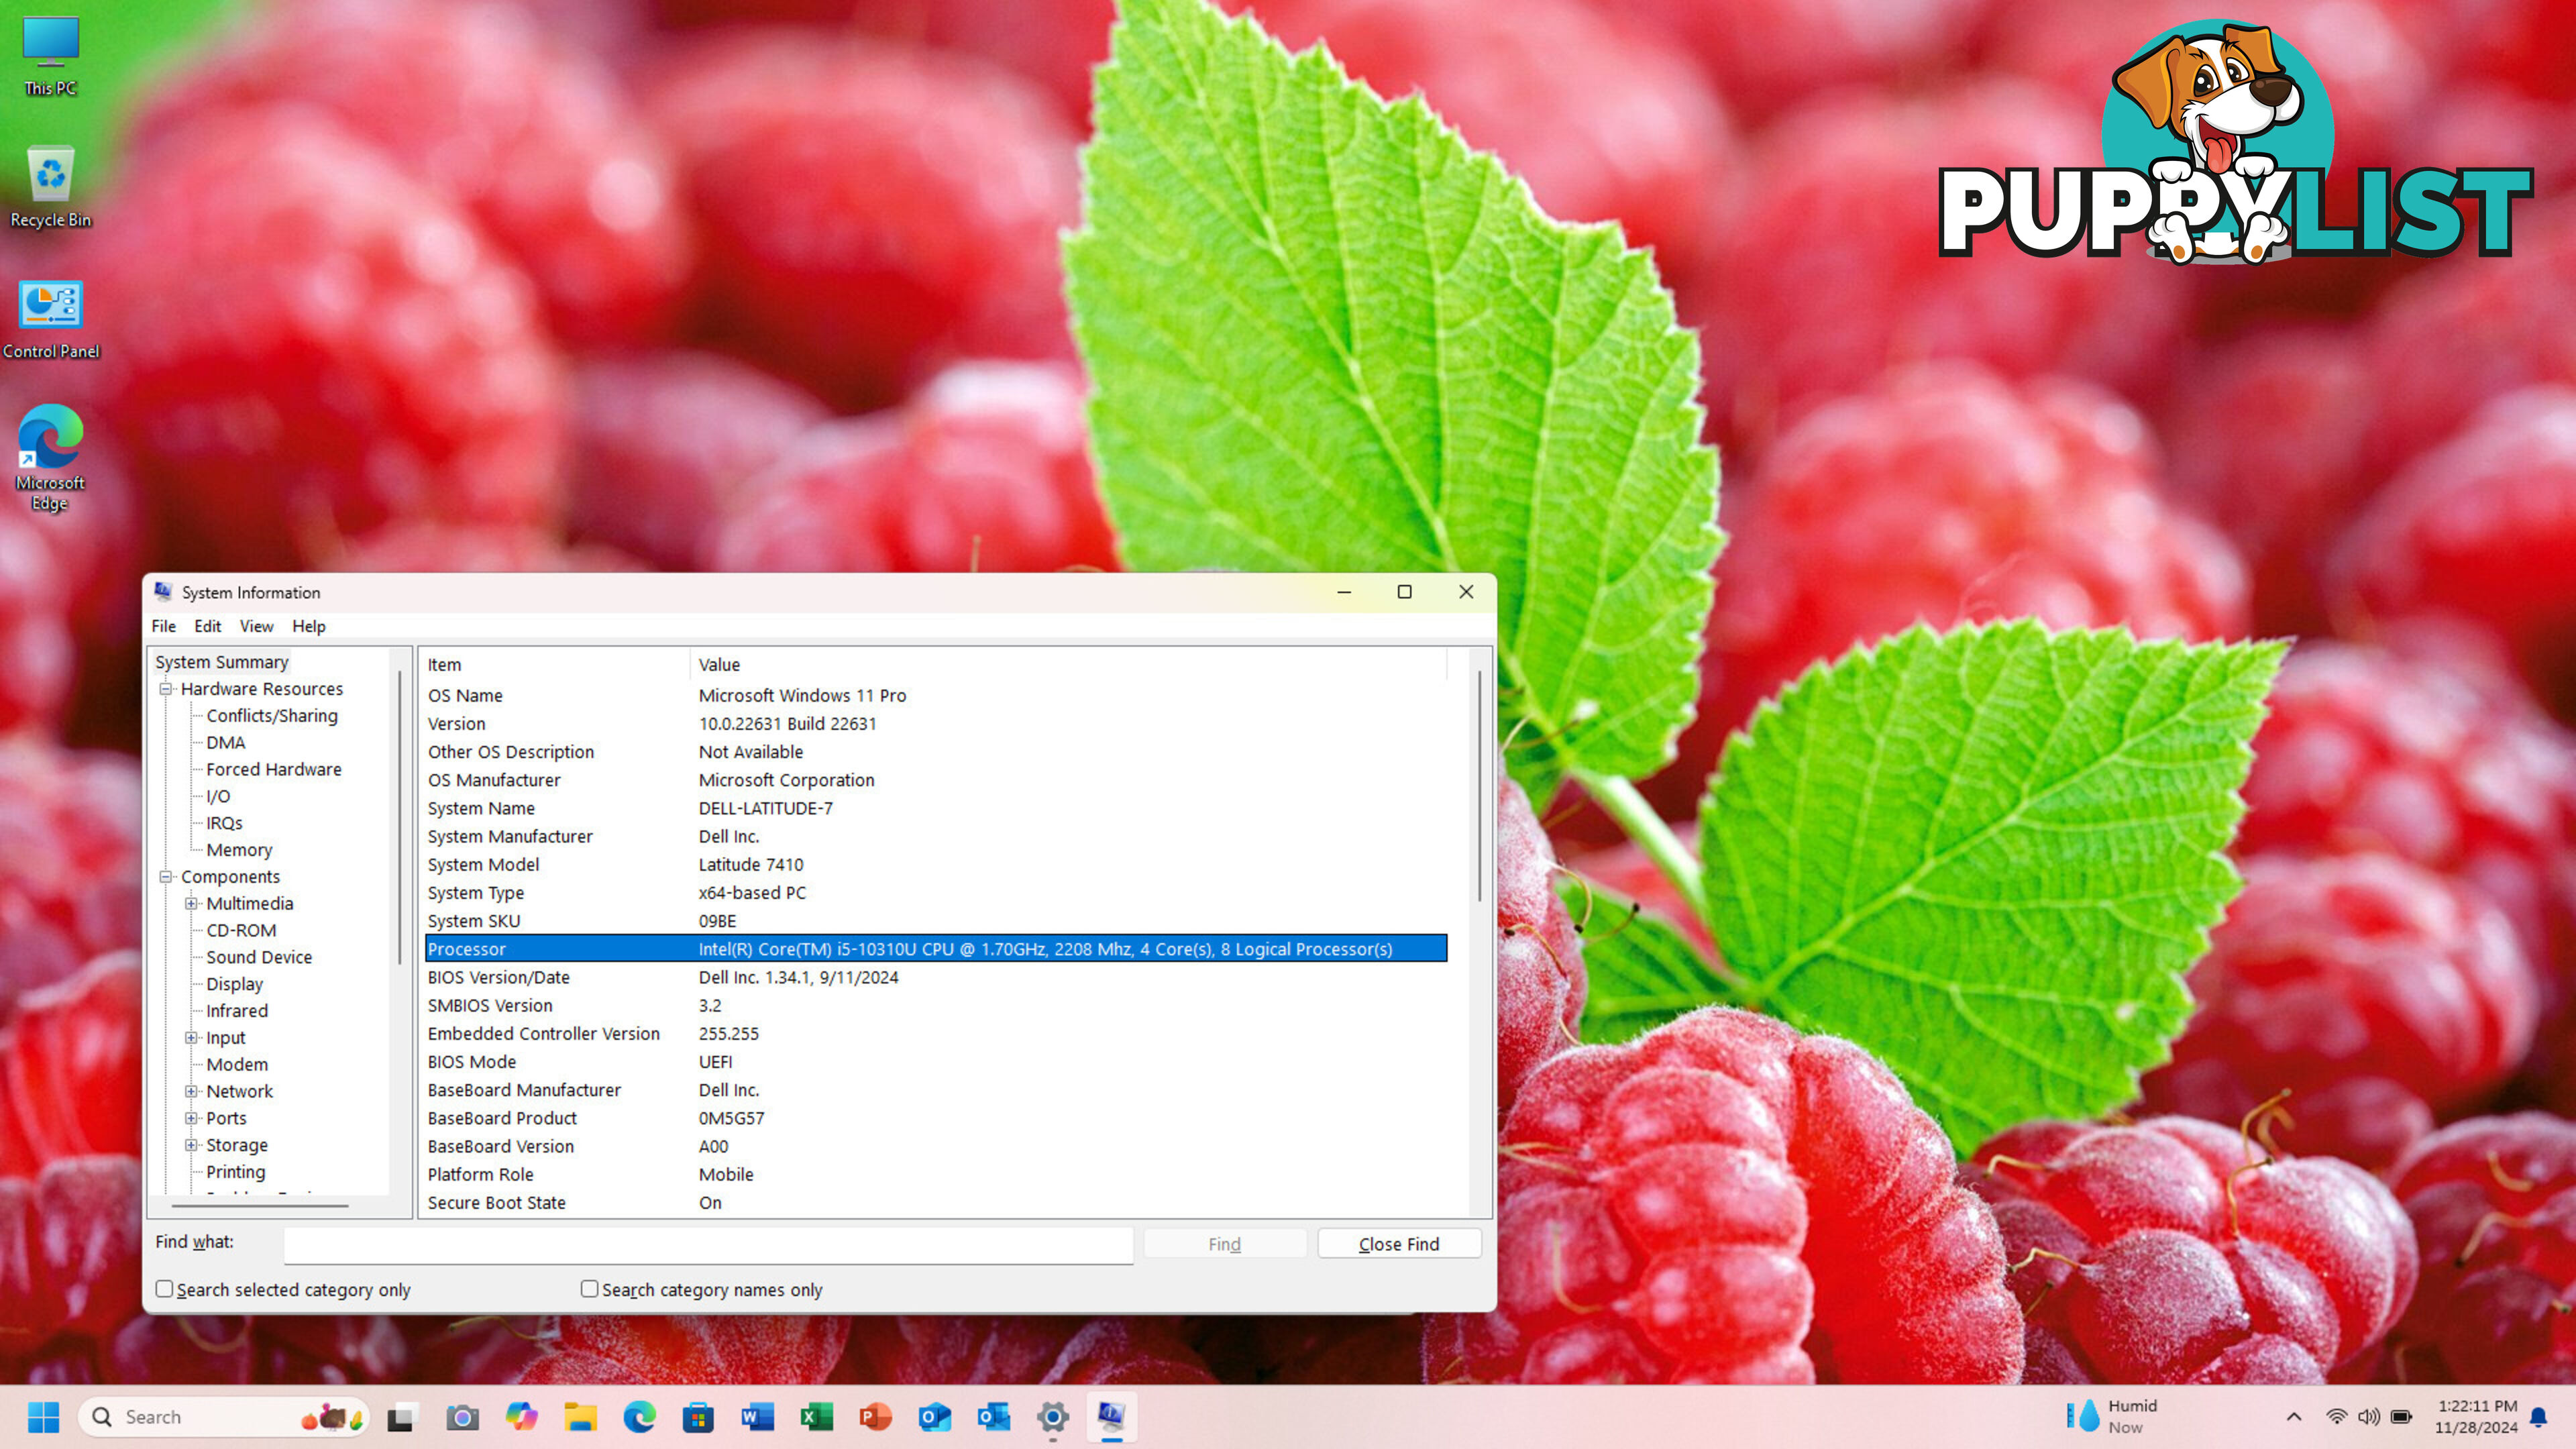Launch Camera app from taskbar

(462, 1417)
